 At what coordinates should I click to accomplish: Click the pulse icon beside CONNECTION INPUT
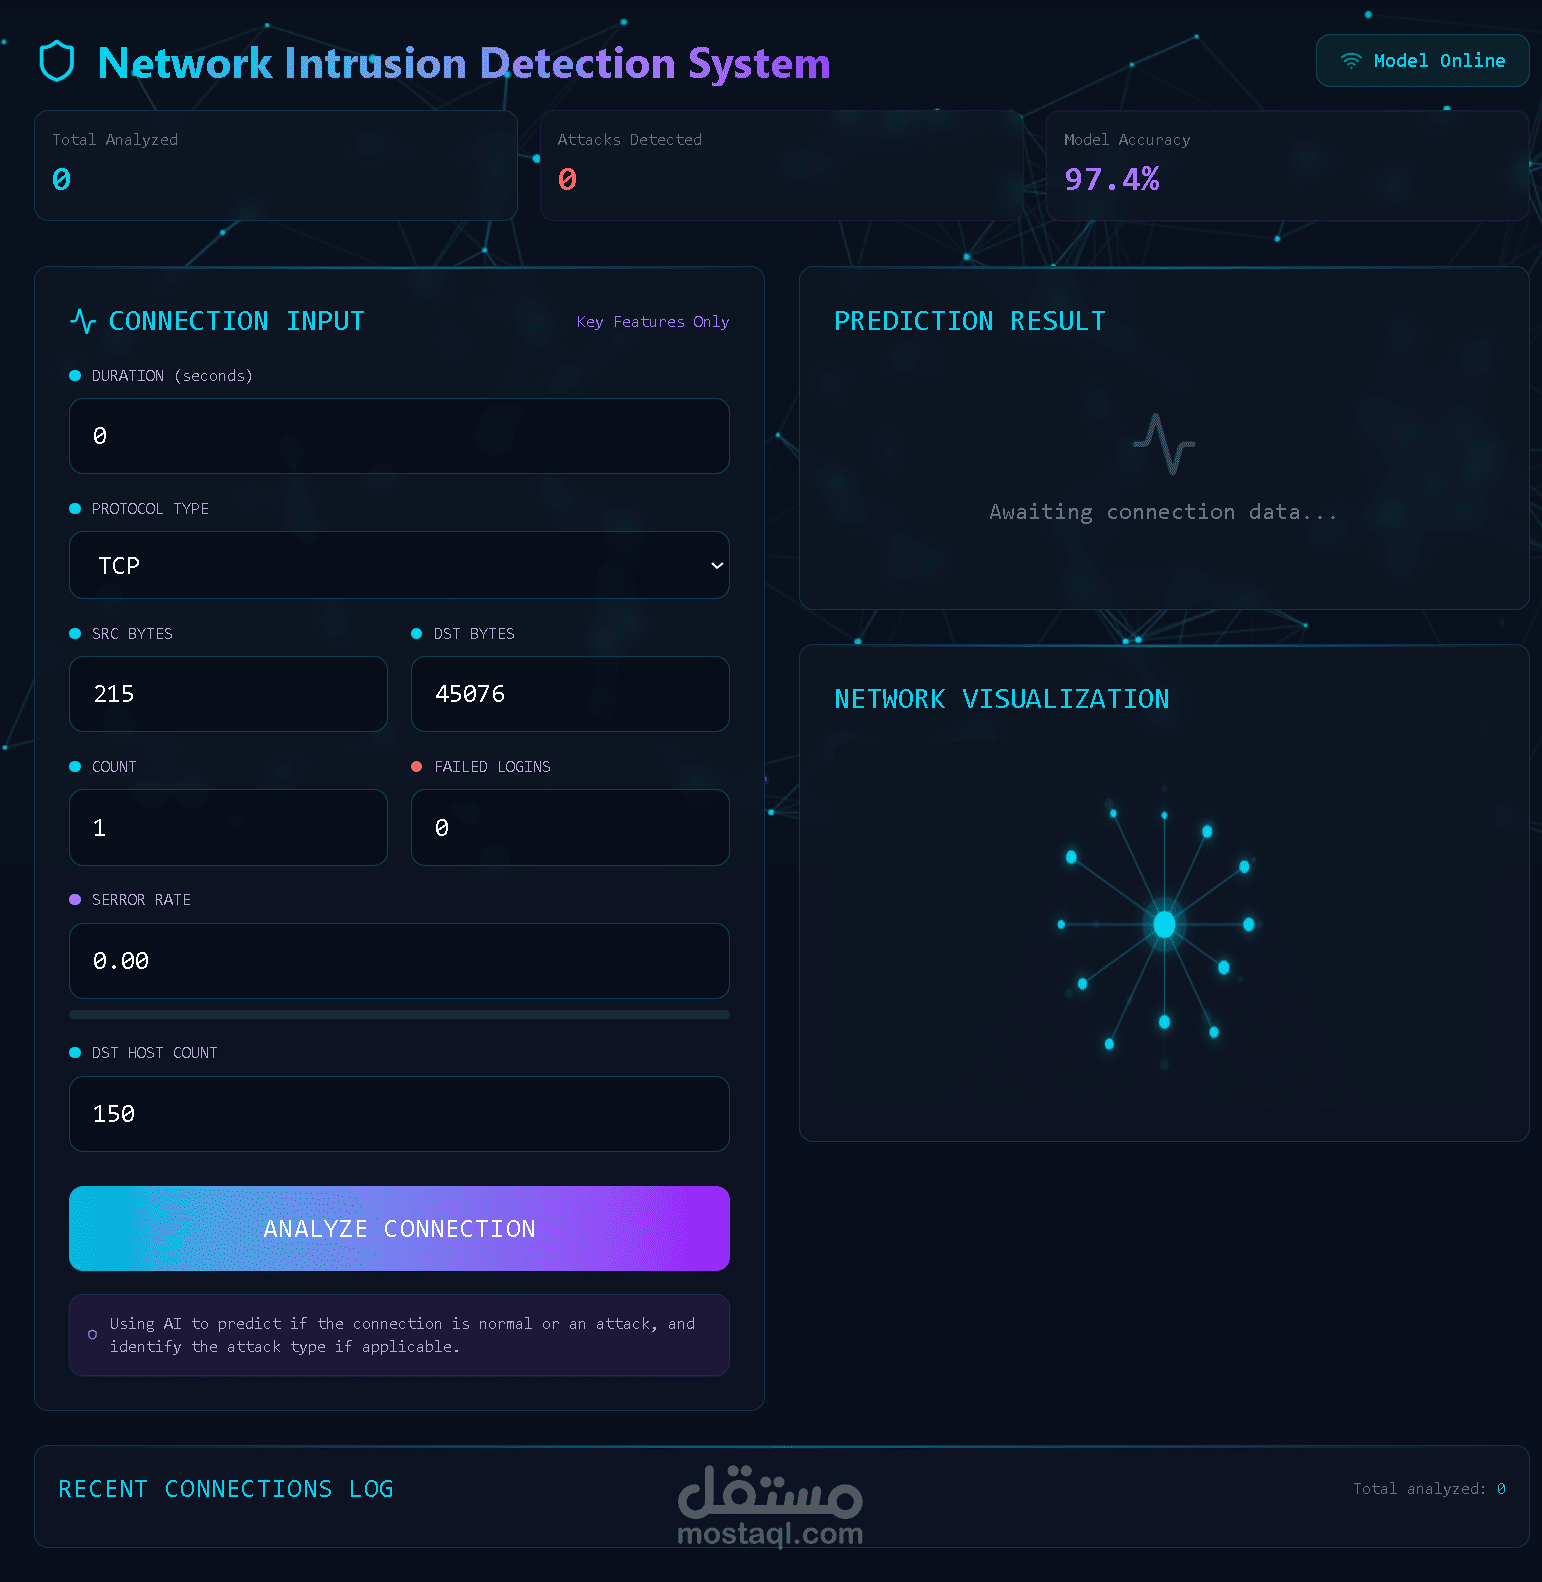point(83,321)
